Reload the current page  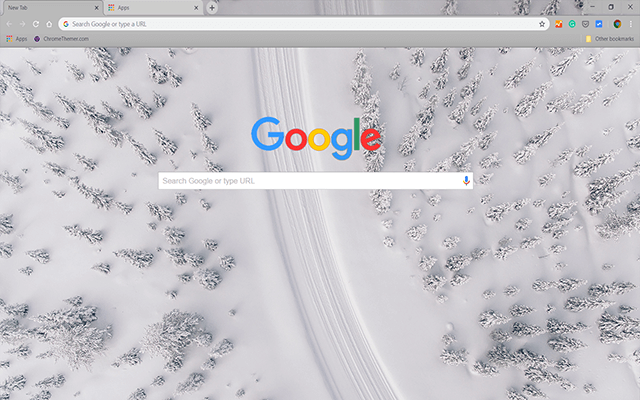pyautogui.click(x=36, y=24)
